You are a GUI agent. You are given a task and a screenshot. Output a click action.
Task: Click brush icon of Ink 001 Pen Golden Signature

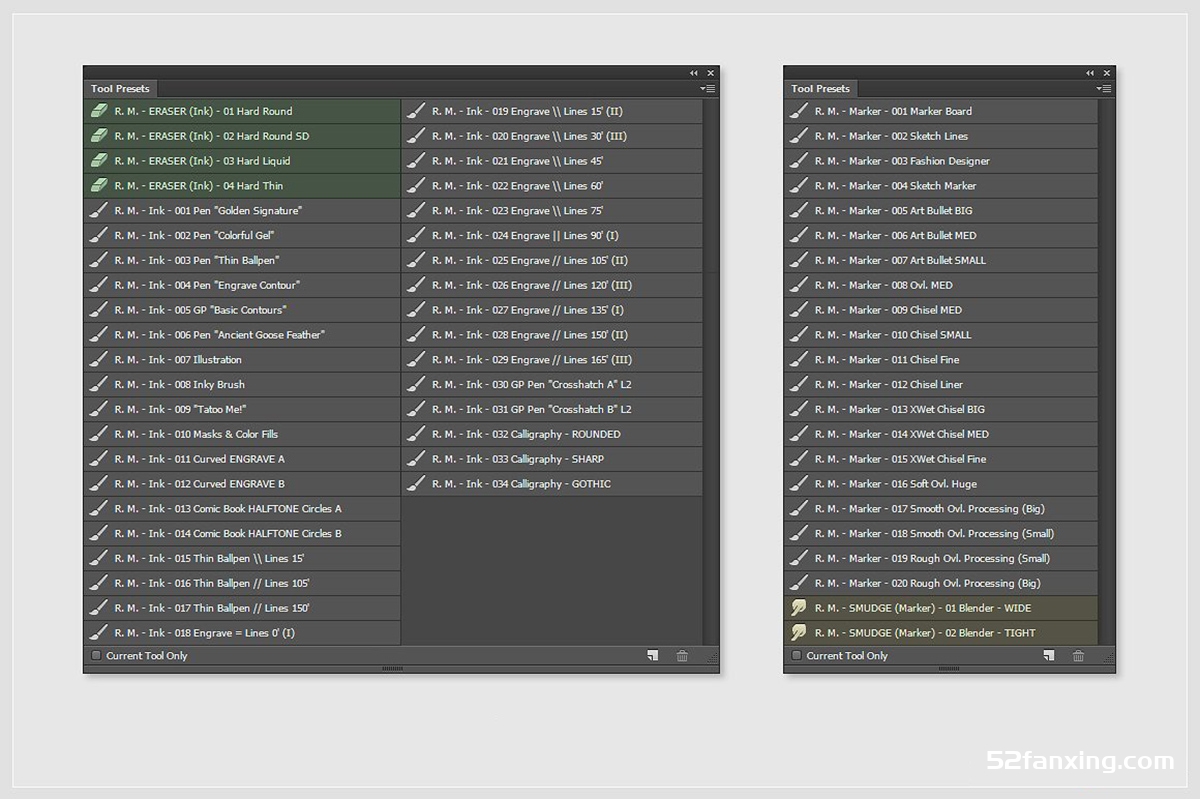point(98,211)
